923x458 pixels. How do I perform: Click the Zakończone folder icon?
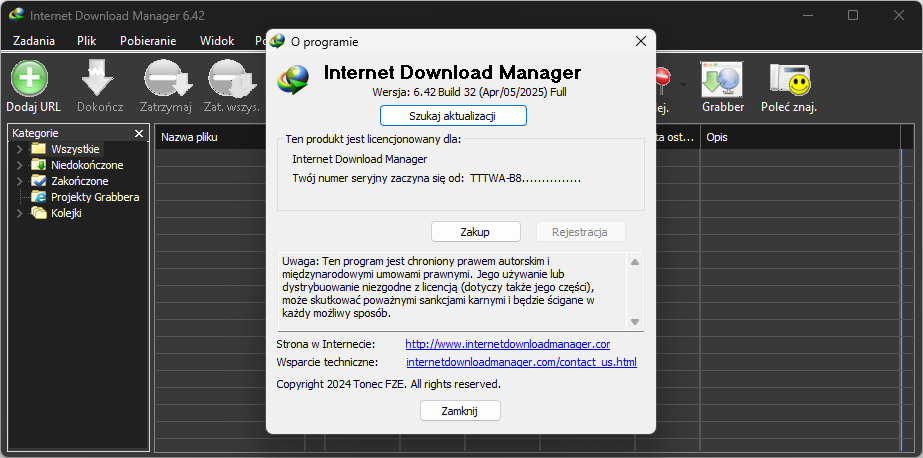pos(38,181)
